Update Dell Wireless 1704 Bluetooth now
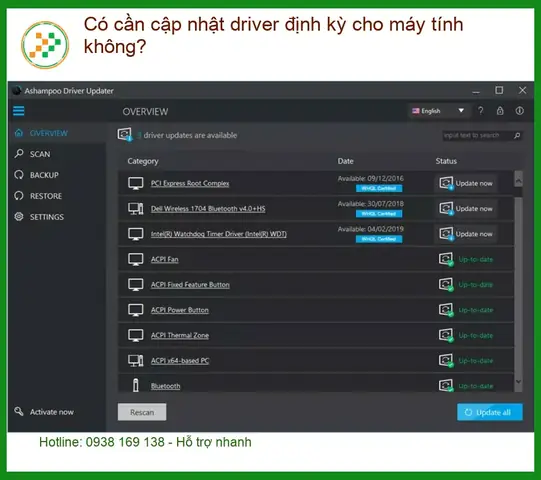The image size is (541, 480). [x=465, y=208]
